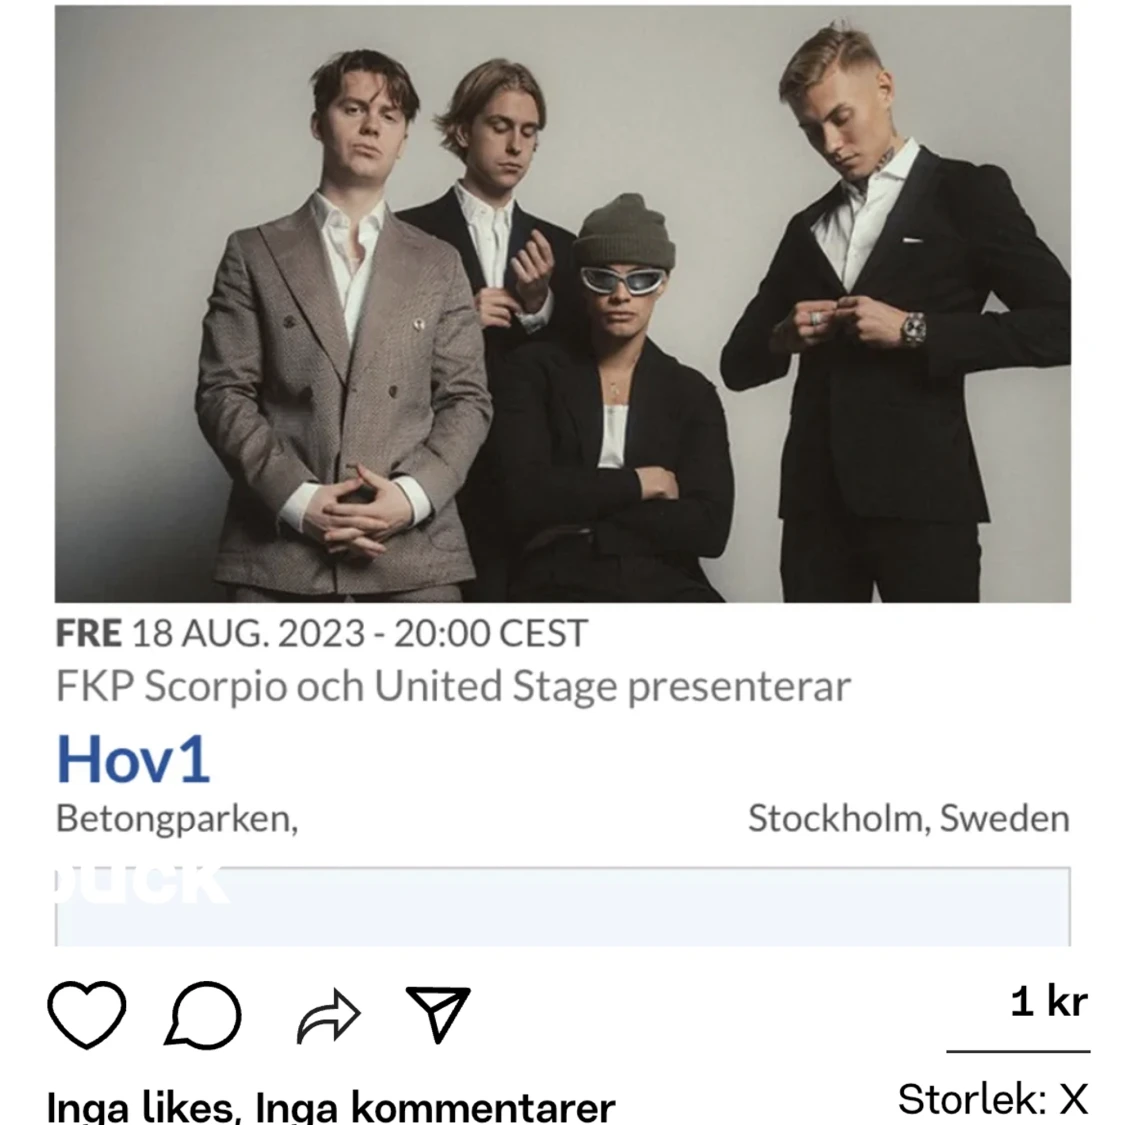Click the light blue box below the venue
Viewport: 1125px width, 1125px height.
[x=563, y=906]
